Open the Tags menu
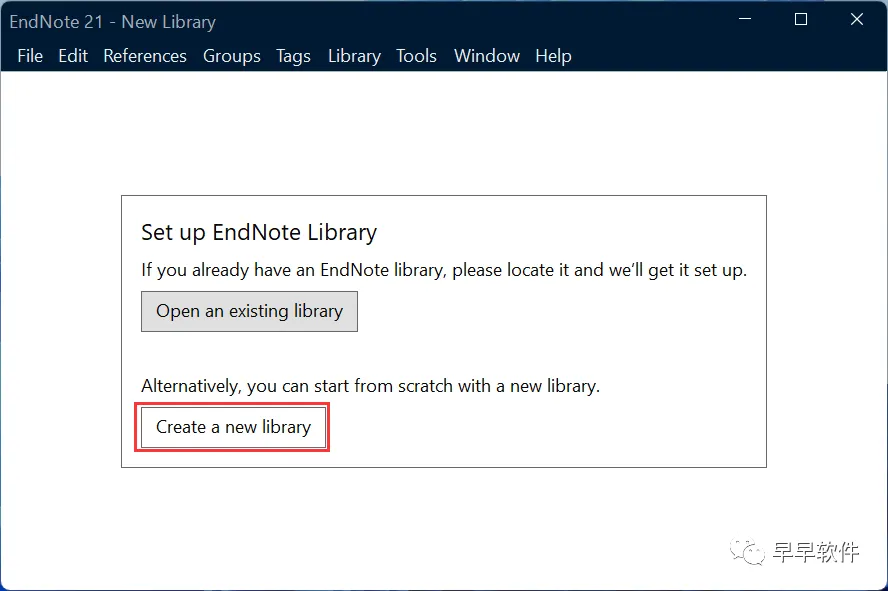 [x=293, y=56]
